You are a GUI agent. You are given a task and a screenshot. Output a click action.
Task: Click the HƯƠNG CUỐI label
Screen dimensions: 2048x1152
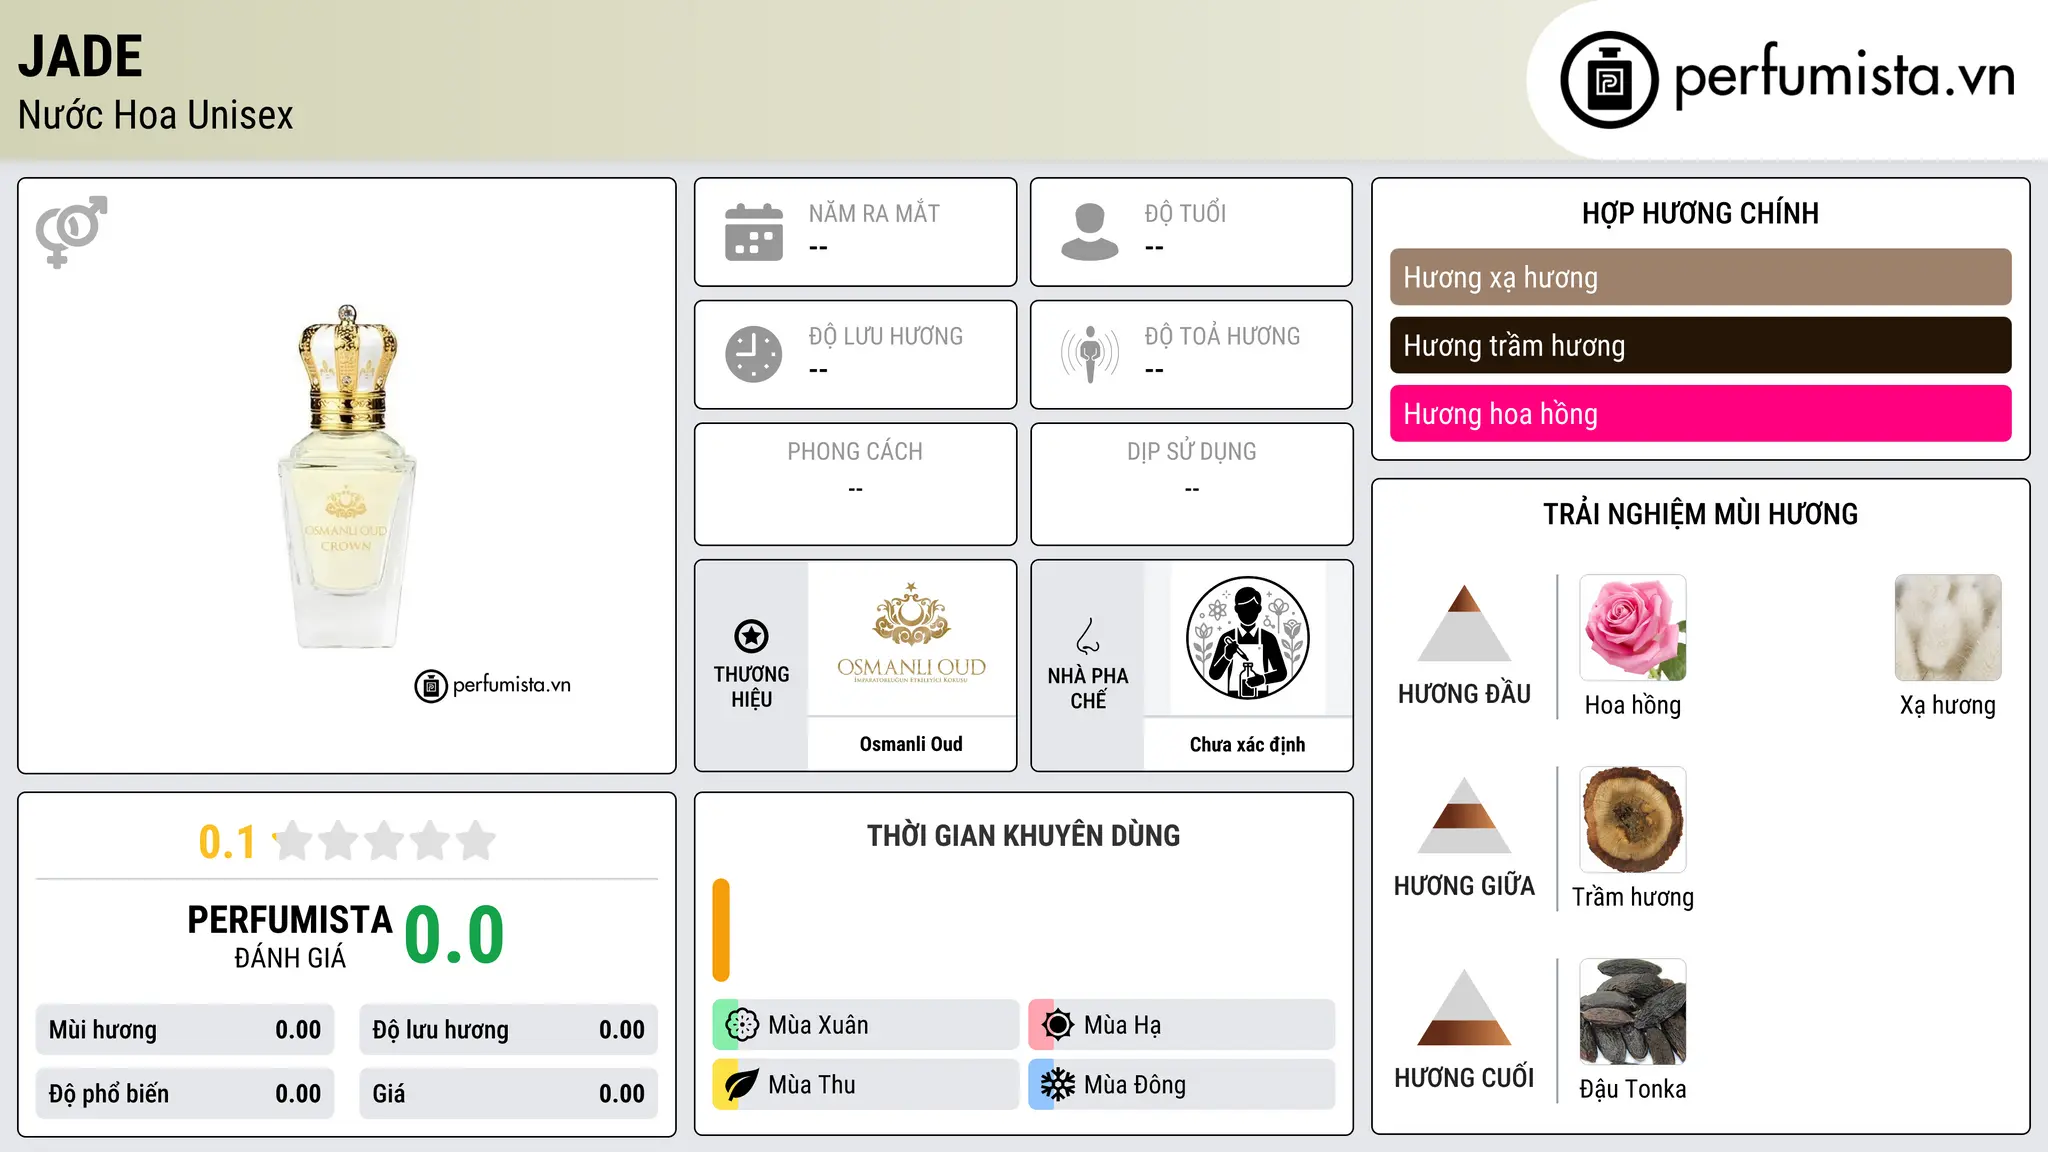[1464, 1078]
